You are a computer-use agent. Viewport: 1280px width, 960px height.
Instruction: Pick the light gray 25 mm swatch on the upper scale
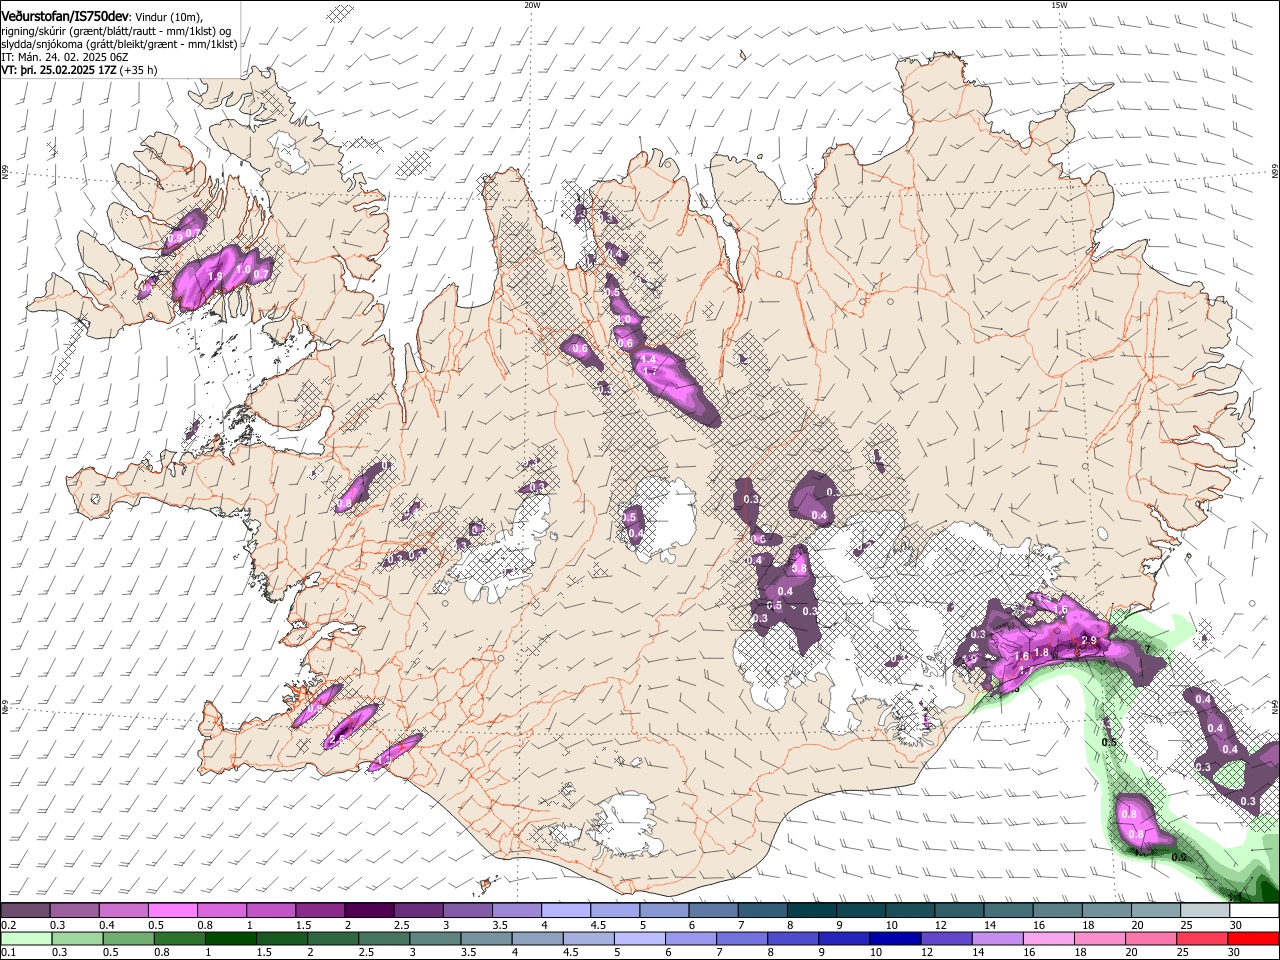(1205, 911)
